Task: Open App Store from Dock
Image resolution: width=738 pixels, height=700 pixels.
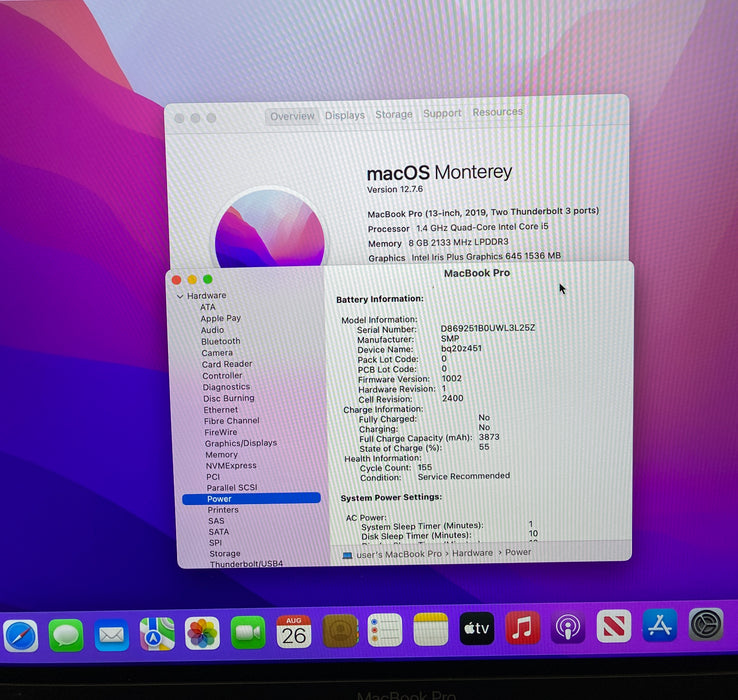Action: click(x=660, y=625)
